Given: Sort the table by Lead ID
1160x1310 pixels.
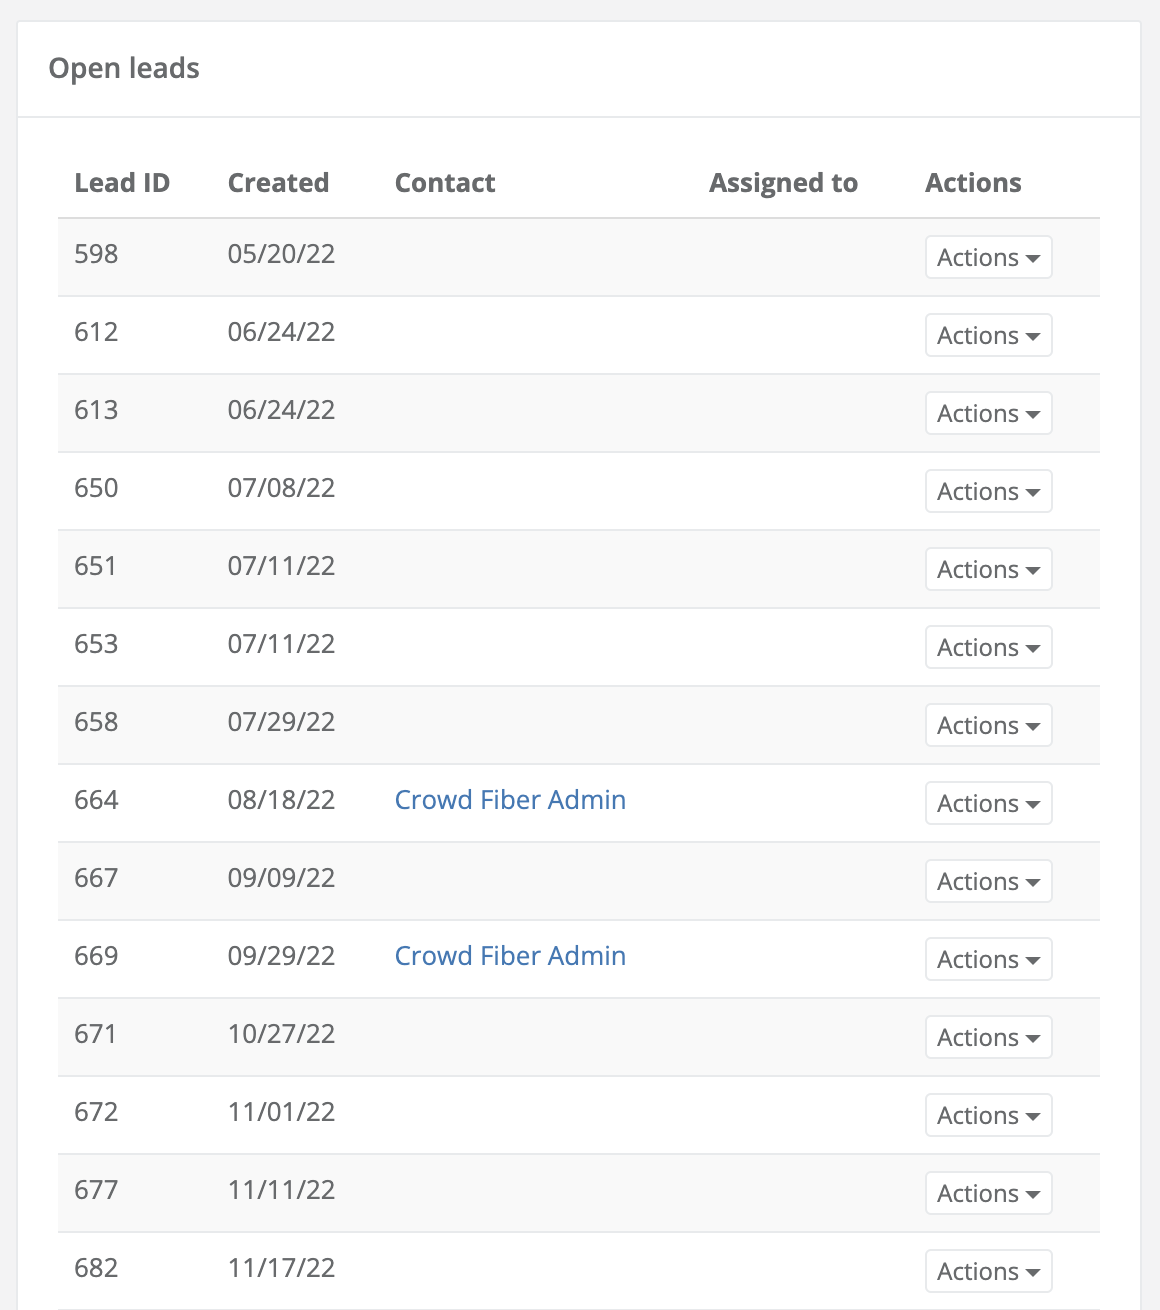Looking at the screenshot, I should pos(122,183).
